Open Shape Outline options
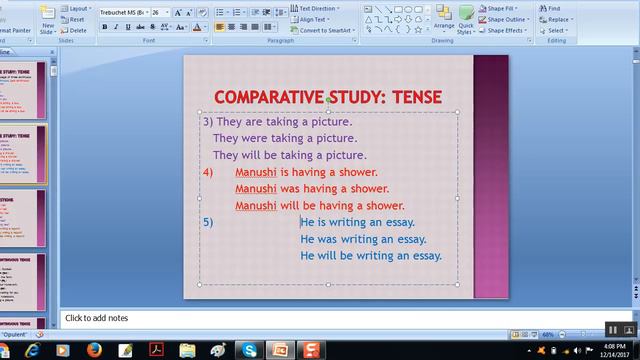Image resolution: width=640 pixels, height=360 pixels. click(504, 19)
